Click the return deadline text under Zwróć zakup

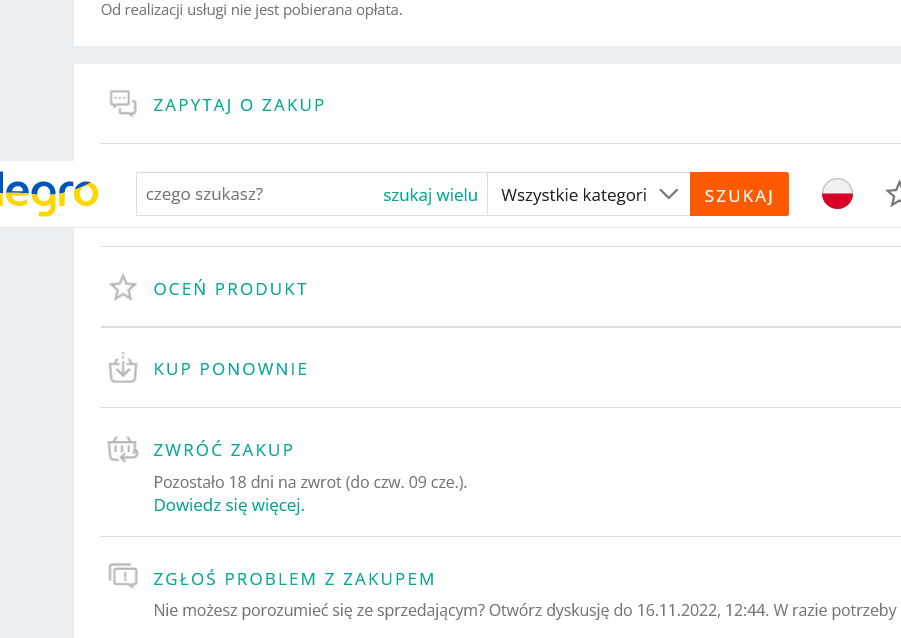[x=310, y=482]
